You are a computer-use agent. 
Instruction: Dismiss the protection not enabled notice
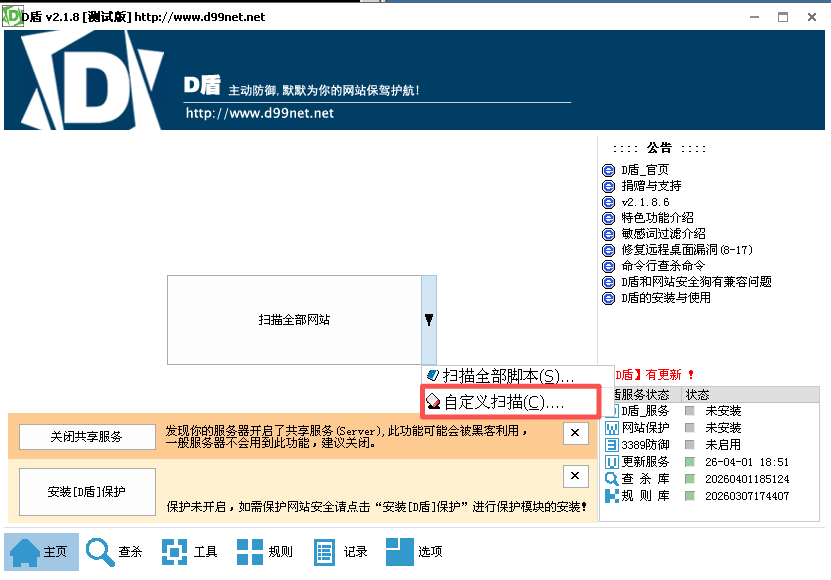click(576, 476)
